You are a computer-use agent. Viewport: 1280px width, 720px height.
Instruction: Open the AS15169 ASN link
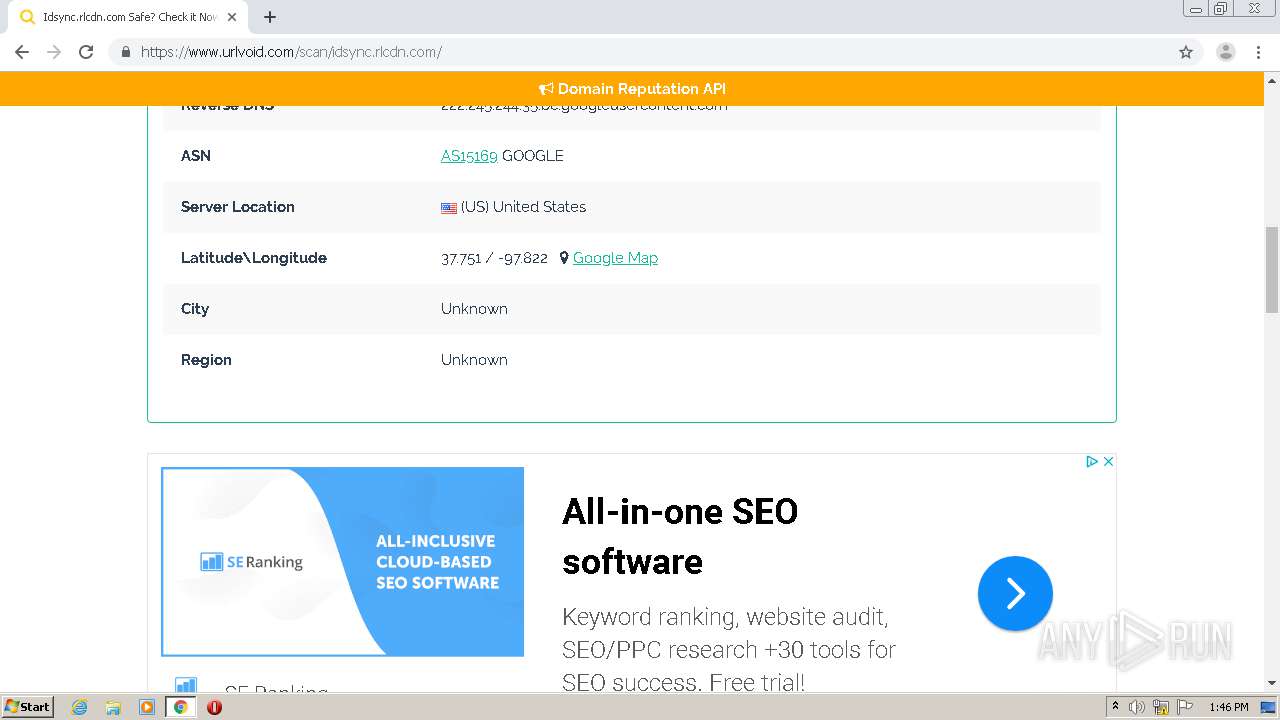469,156
